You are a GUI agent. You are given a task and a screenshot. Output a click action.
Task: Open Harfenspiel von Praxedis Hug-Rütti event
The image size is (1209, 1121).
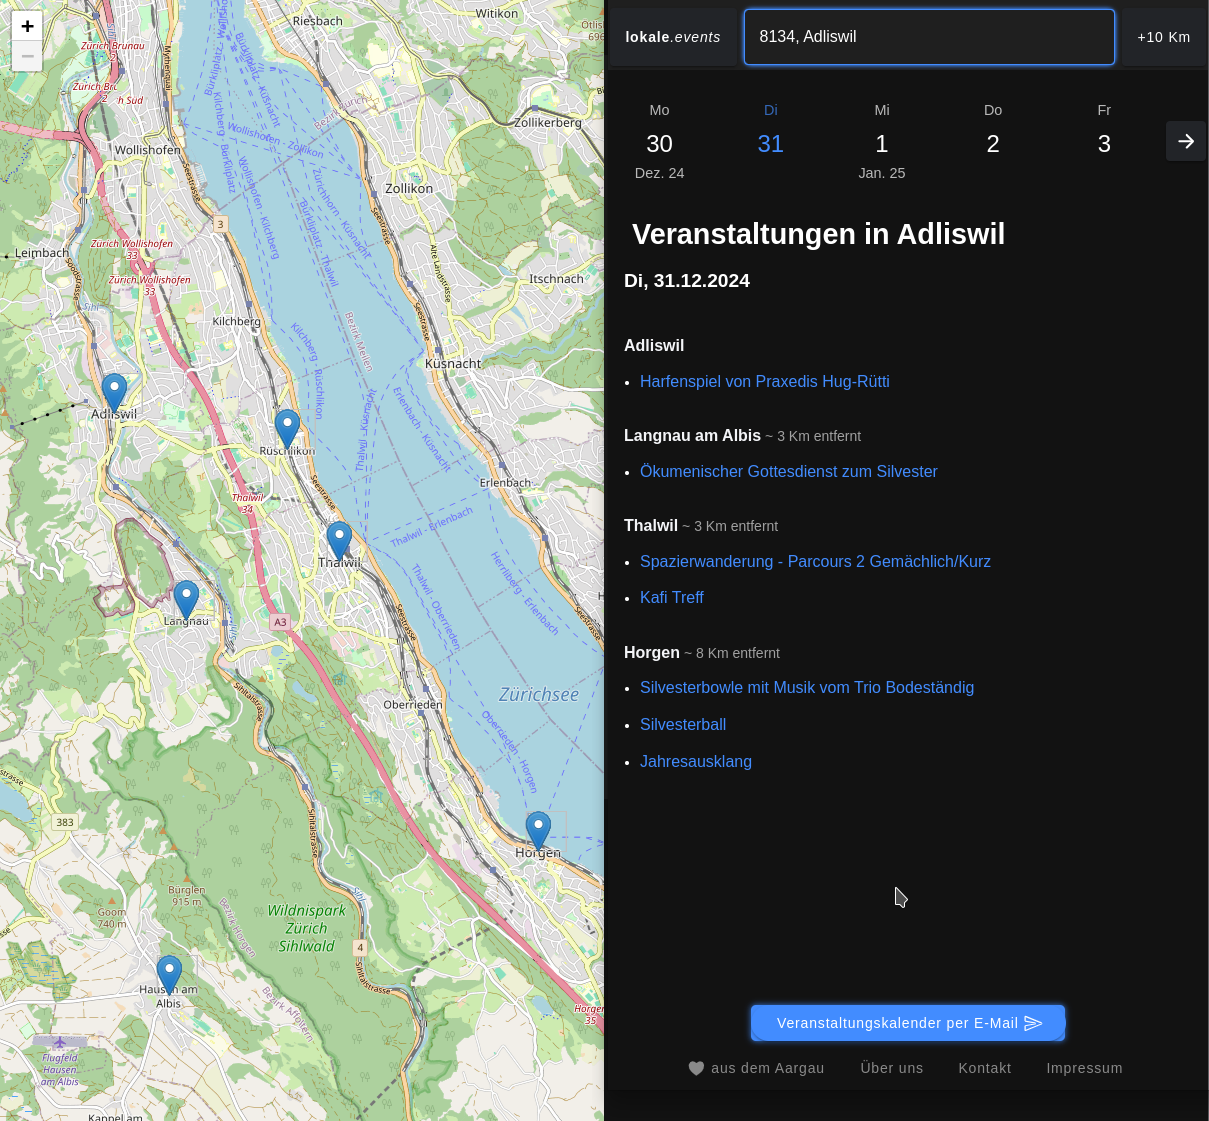click(x=764, y=381)
